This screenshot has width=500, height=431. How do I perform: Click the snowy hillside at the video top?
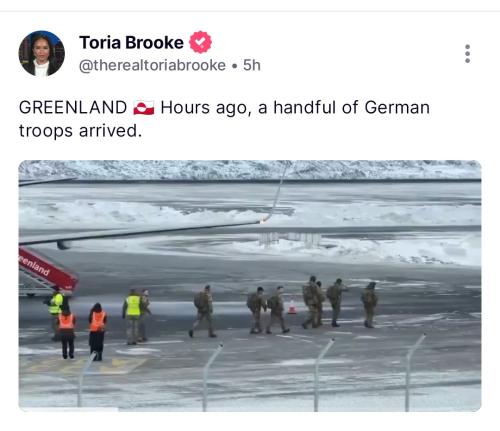[x=250, y=170]
